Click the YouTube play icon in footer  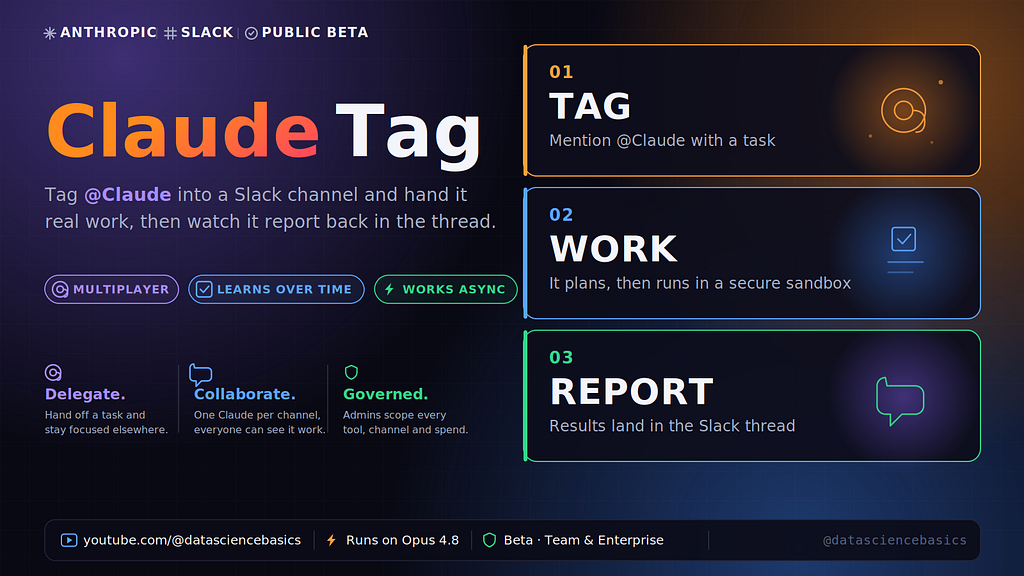[x=69, y=540]
